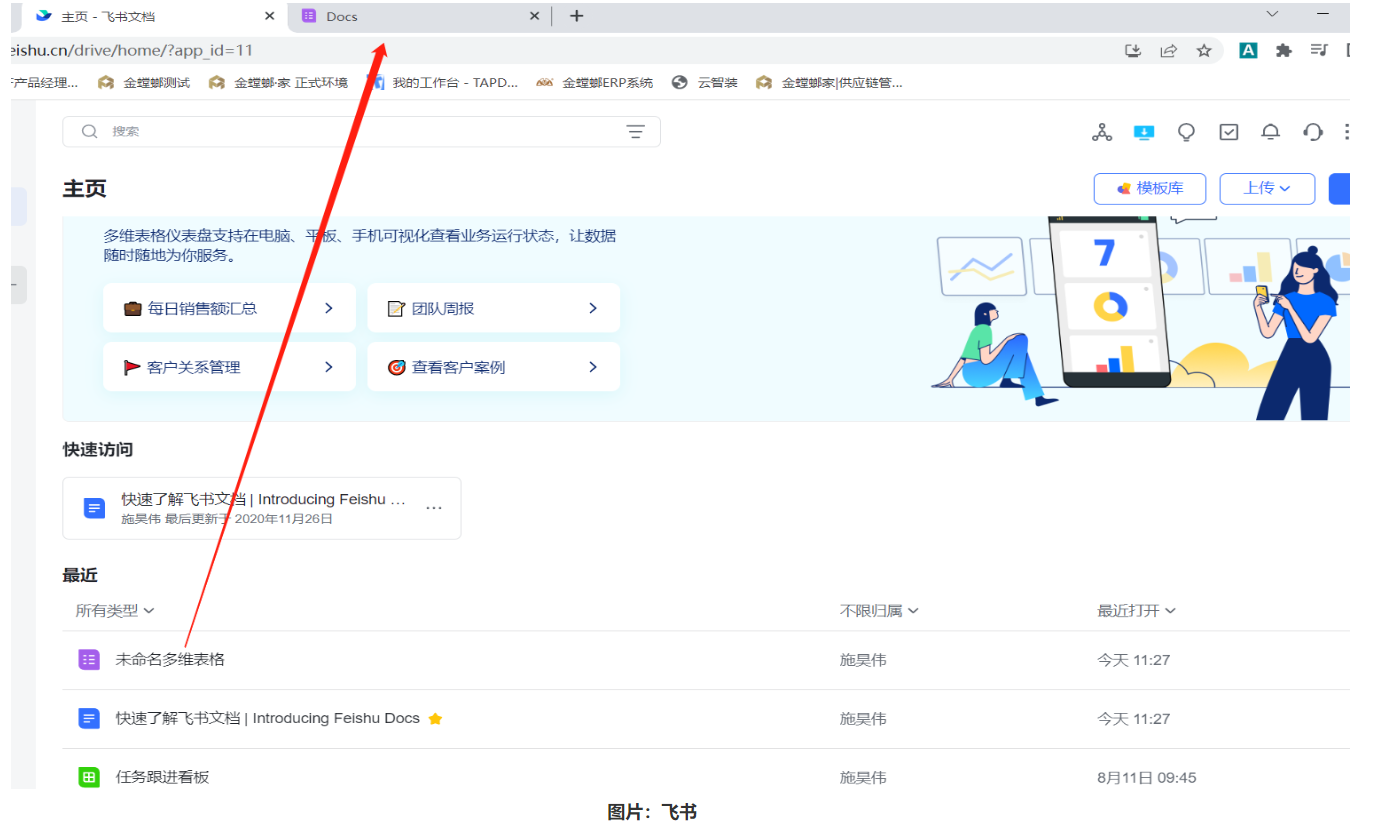1389x833 pixels.
Task: Open the 金螳螂ERP系统 bookmark
Action: tap(594, 83)
